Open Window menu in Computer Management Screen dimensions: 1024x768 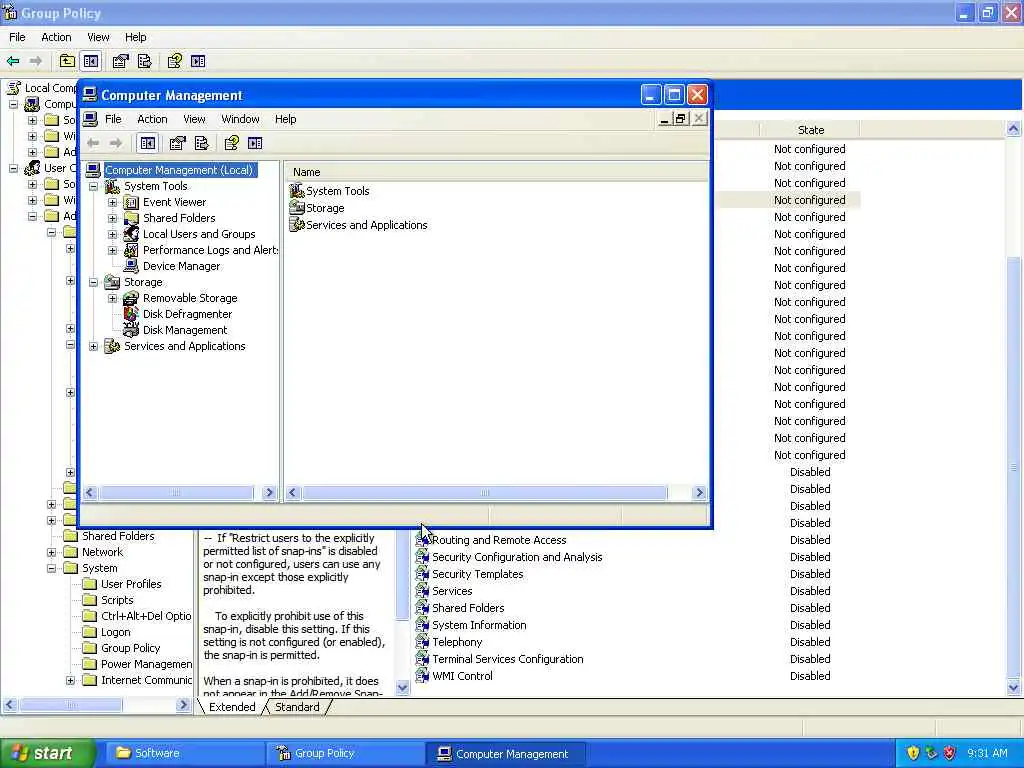240,119
